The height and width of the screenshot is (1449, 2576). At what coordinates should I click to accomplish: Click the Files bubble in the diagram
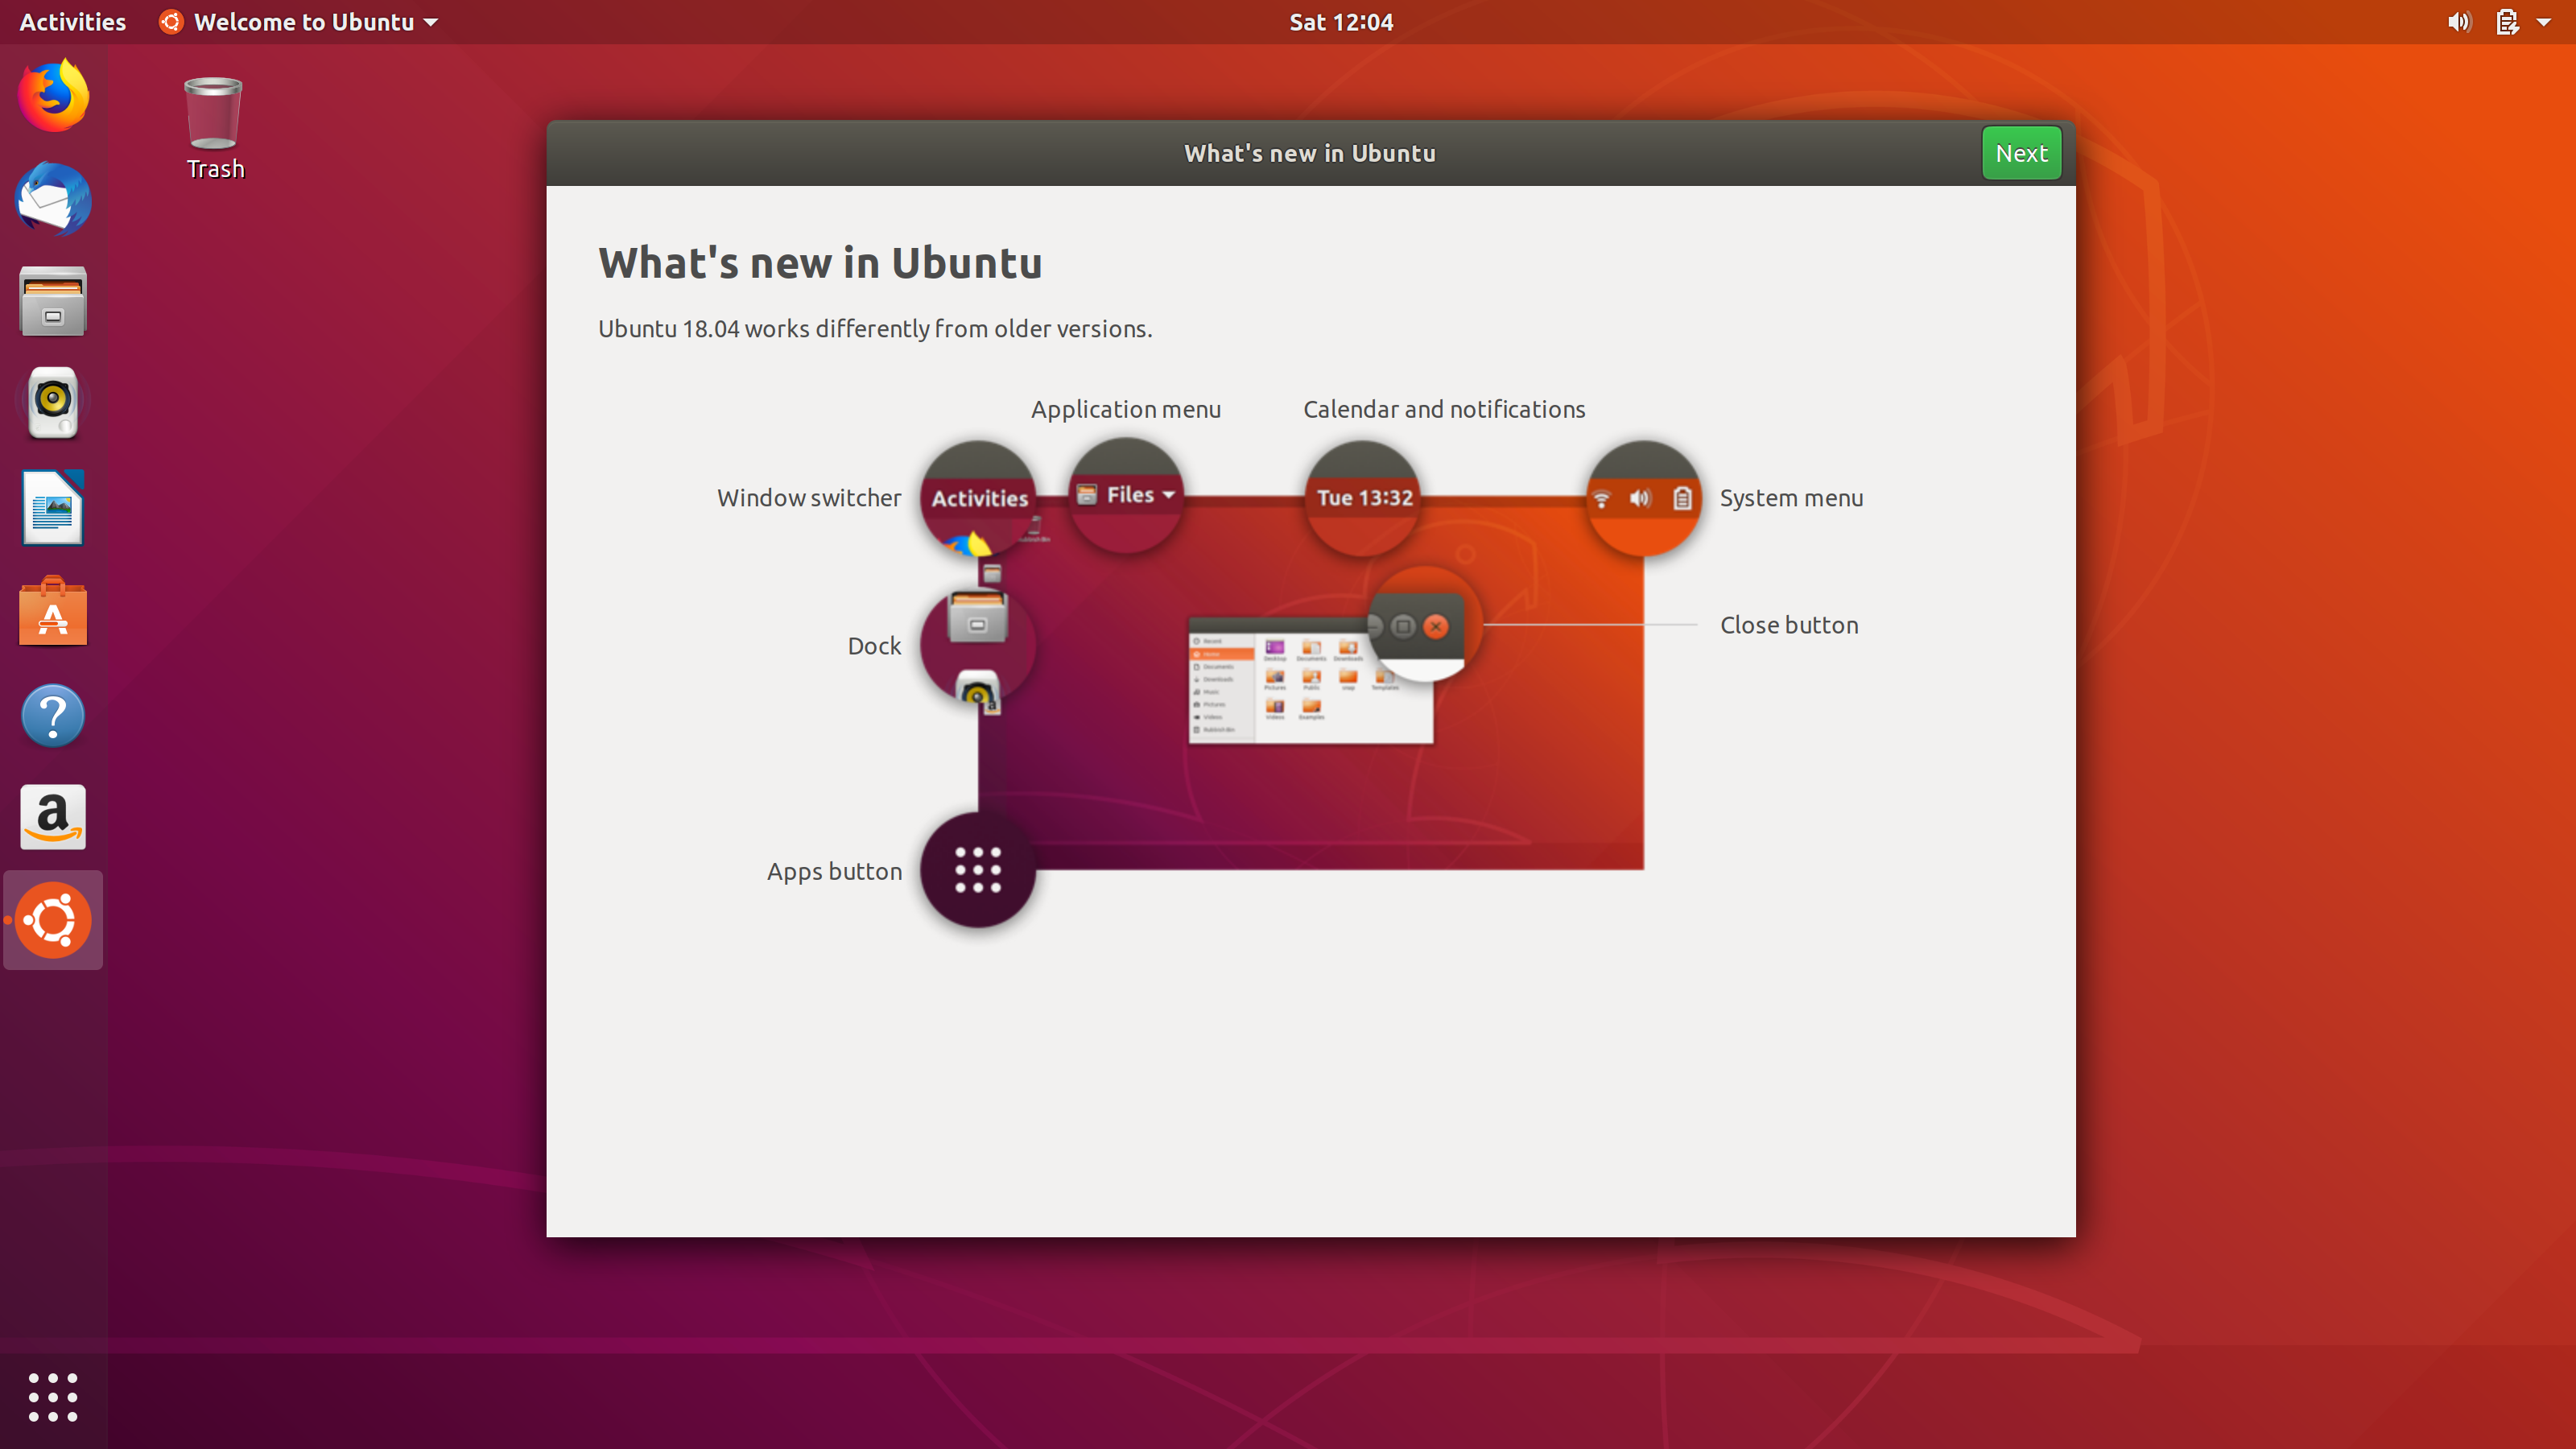[1126, 496]
